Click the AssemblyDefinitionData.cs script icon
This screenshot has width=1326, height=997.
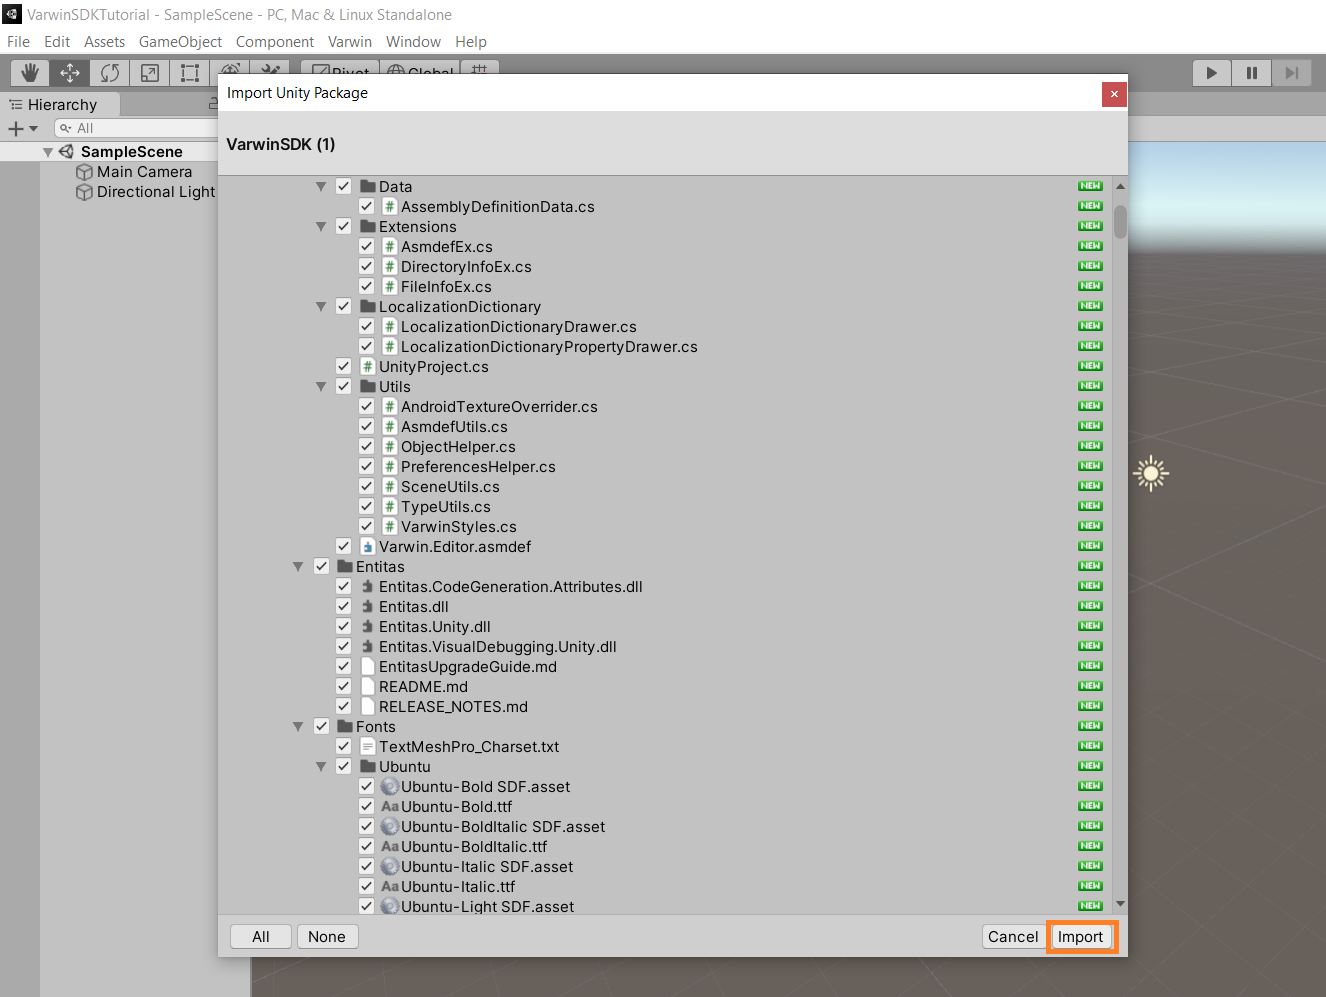click(390, 206)
